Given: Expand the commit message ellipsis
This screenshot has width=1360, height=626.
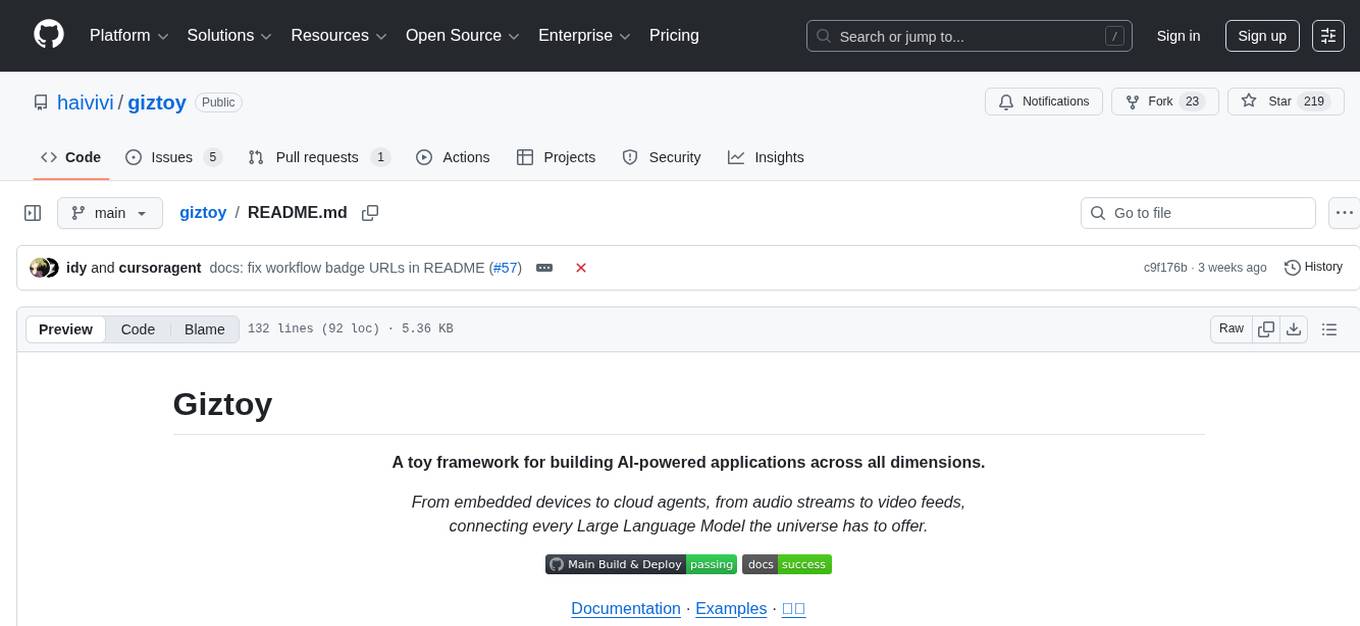Looking at the screenshot, I should coord(544,268).
